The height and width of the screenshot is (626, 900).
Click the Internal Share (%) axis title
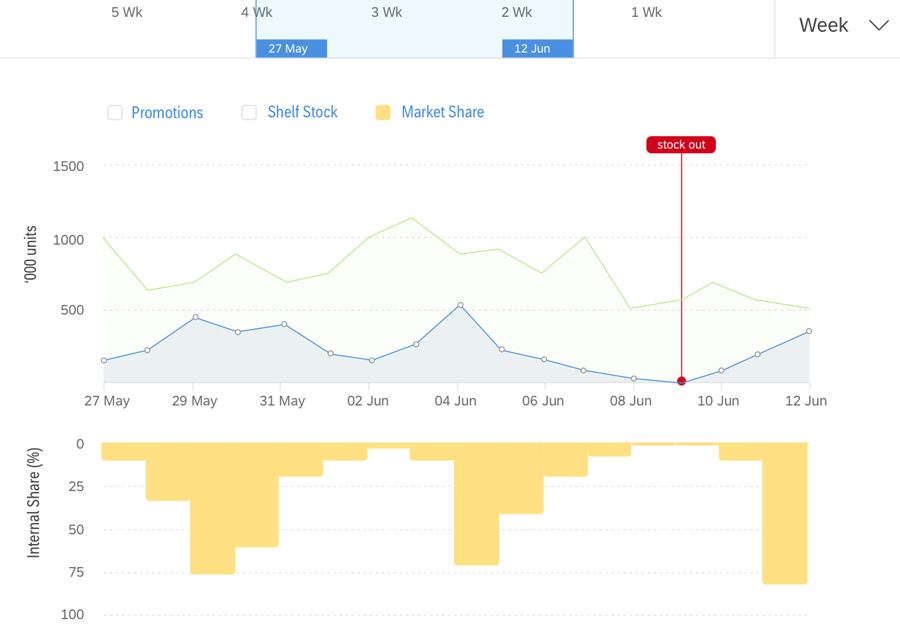point(34,503)
